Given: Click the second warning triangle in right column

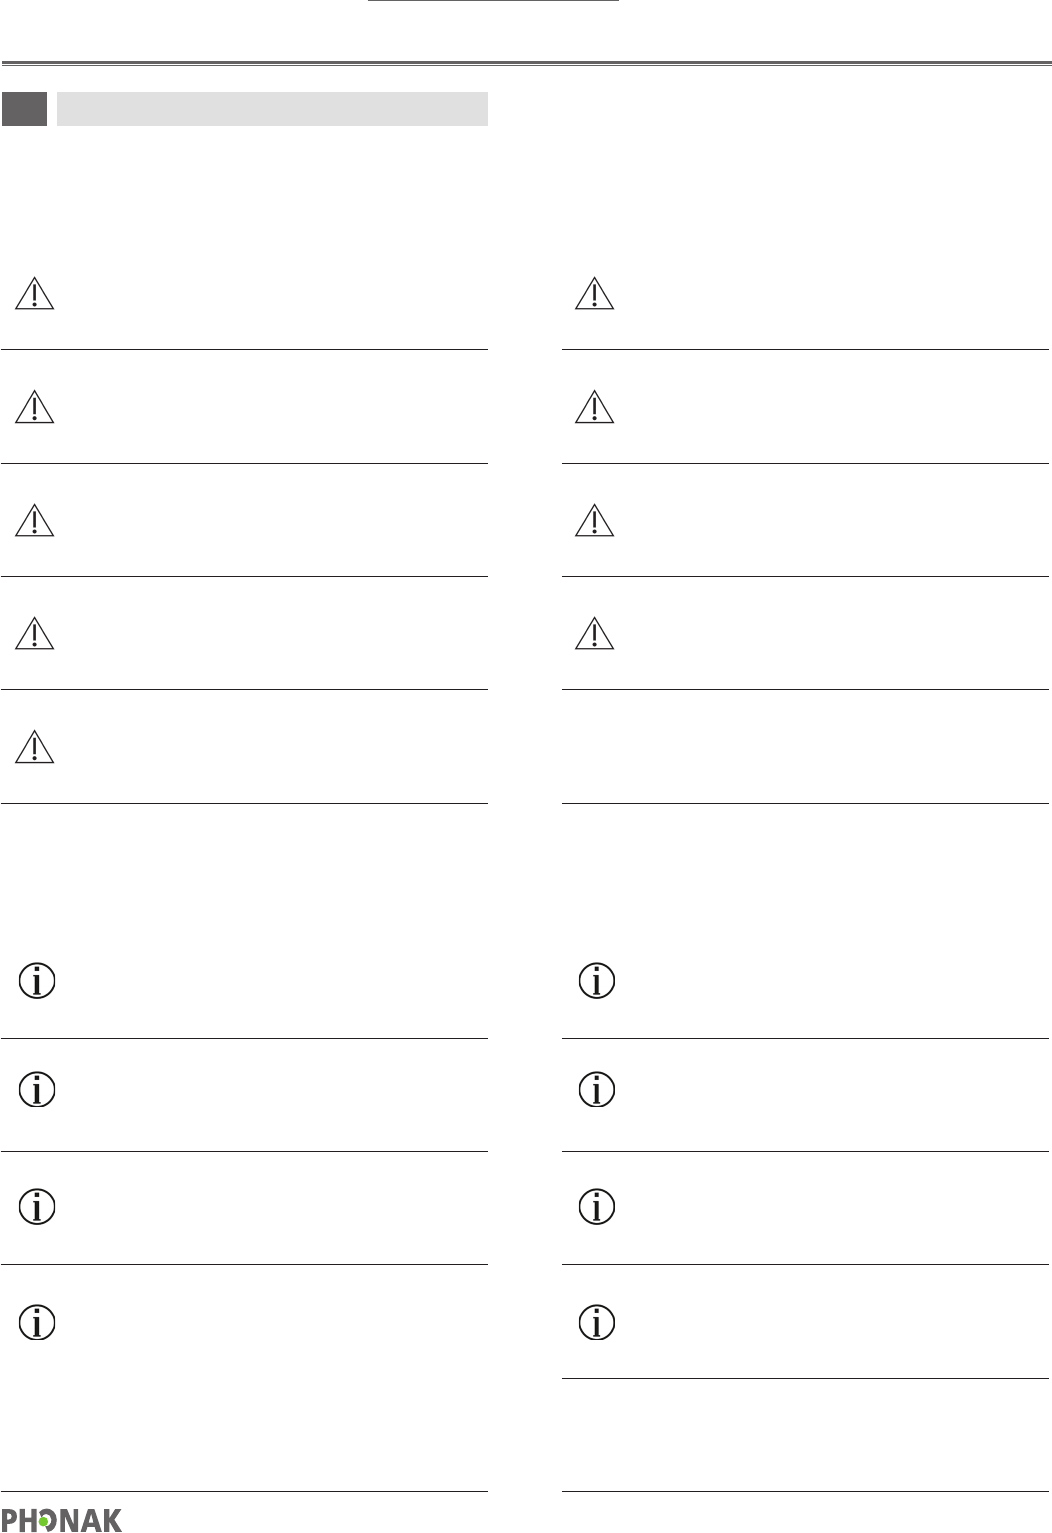Looking at the screenshot, I should (x=595, y=406).
